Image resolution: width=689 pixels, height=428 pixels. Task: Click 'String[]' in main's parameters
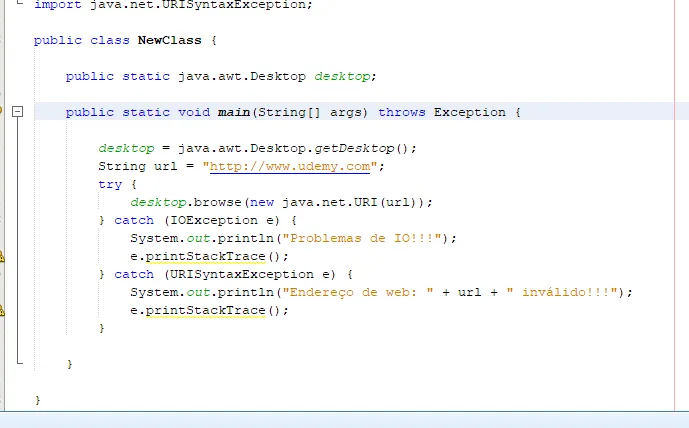coord(289,112)
